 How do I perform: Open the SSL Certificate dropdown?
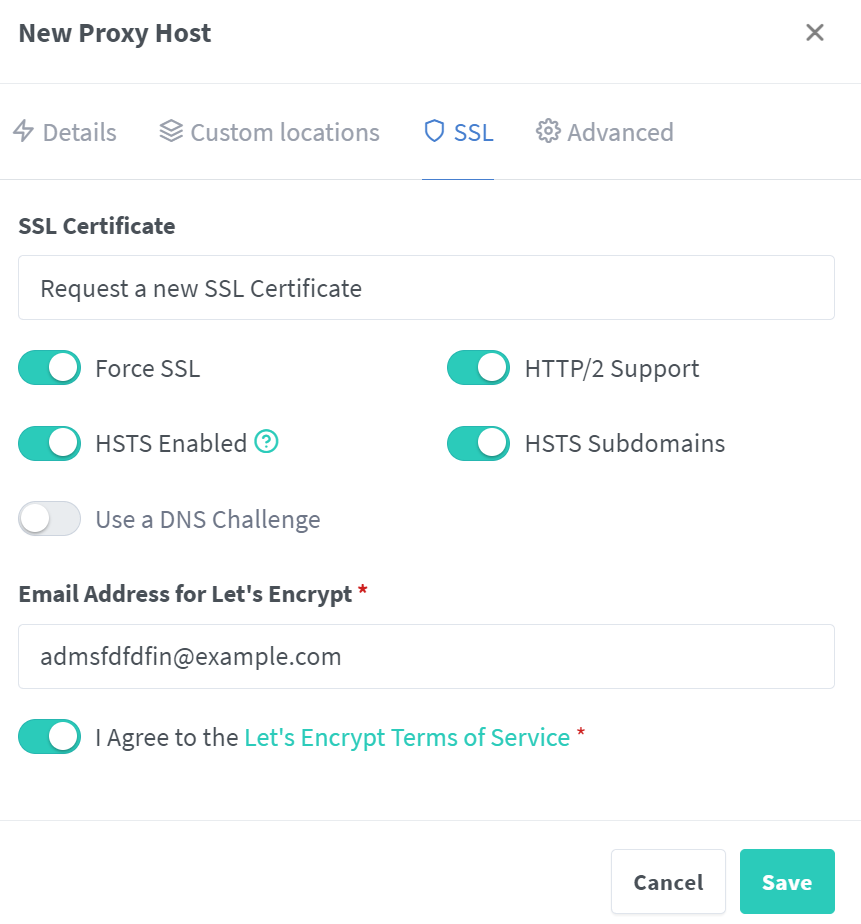[426, 288]
